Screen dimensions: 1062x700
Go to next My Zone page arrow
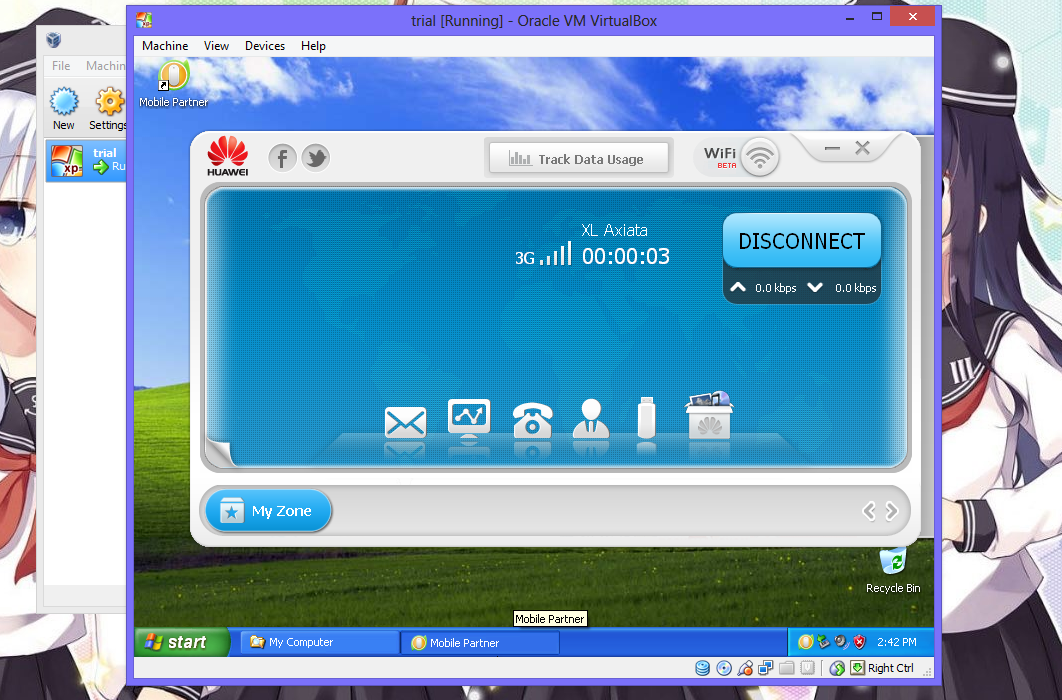(x=892, y=511)
